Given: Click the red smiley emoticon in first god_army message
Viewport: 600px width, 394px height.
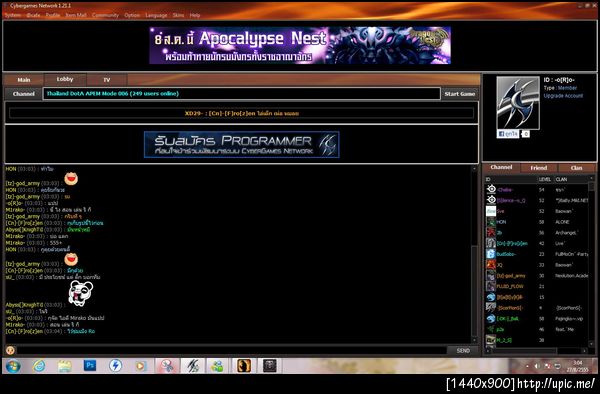Looking at the screenshot, I should (x=71, y=179).
